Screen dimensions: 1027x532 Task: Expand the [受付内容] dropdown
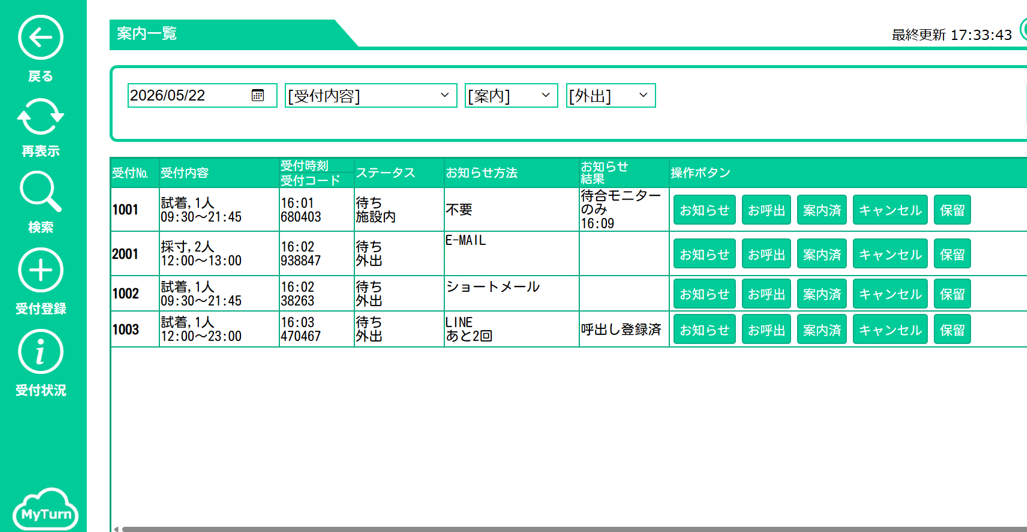click(x=371, y=96)
